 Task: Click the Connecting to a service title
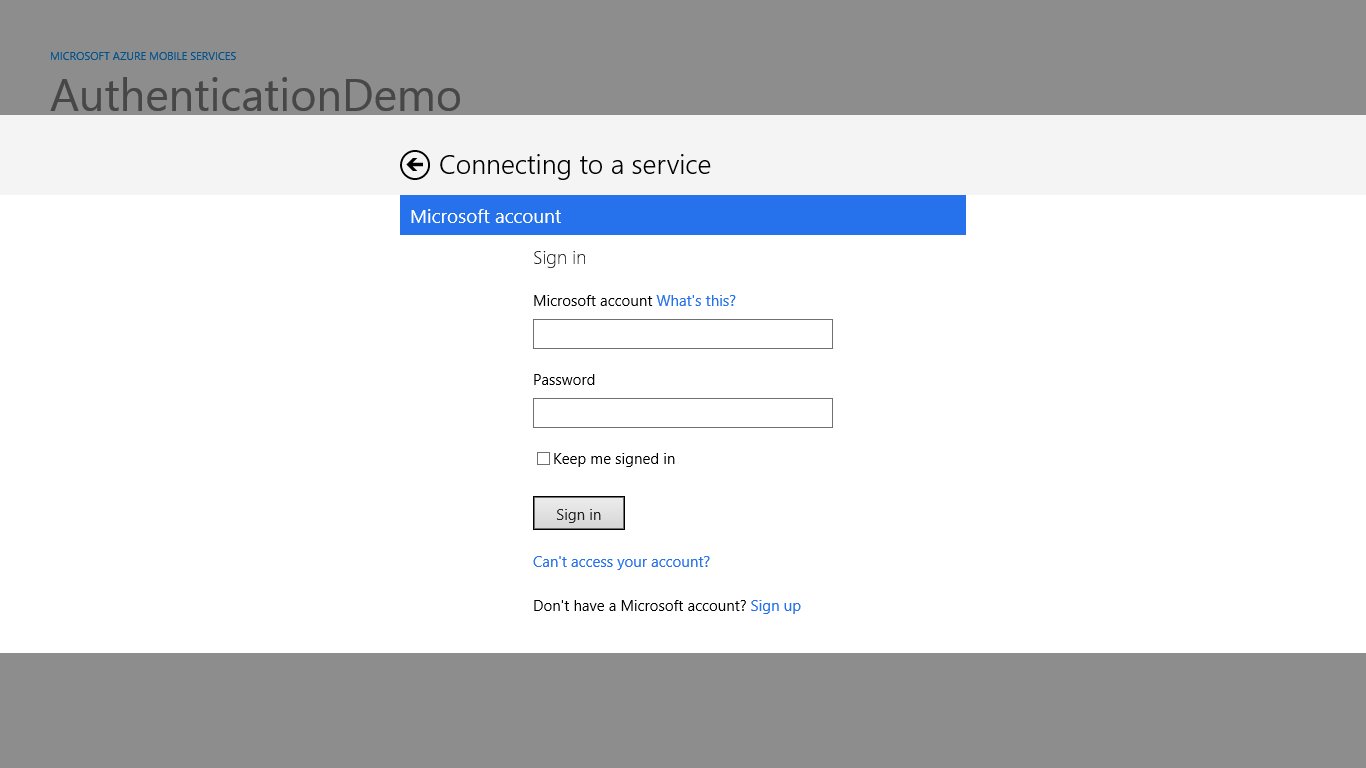pyautogui.click(x=575, y=165)
